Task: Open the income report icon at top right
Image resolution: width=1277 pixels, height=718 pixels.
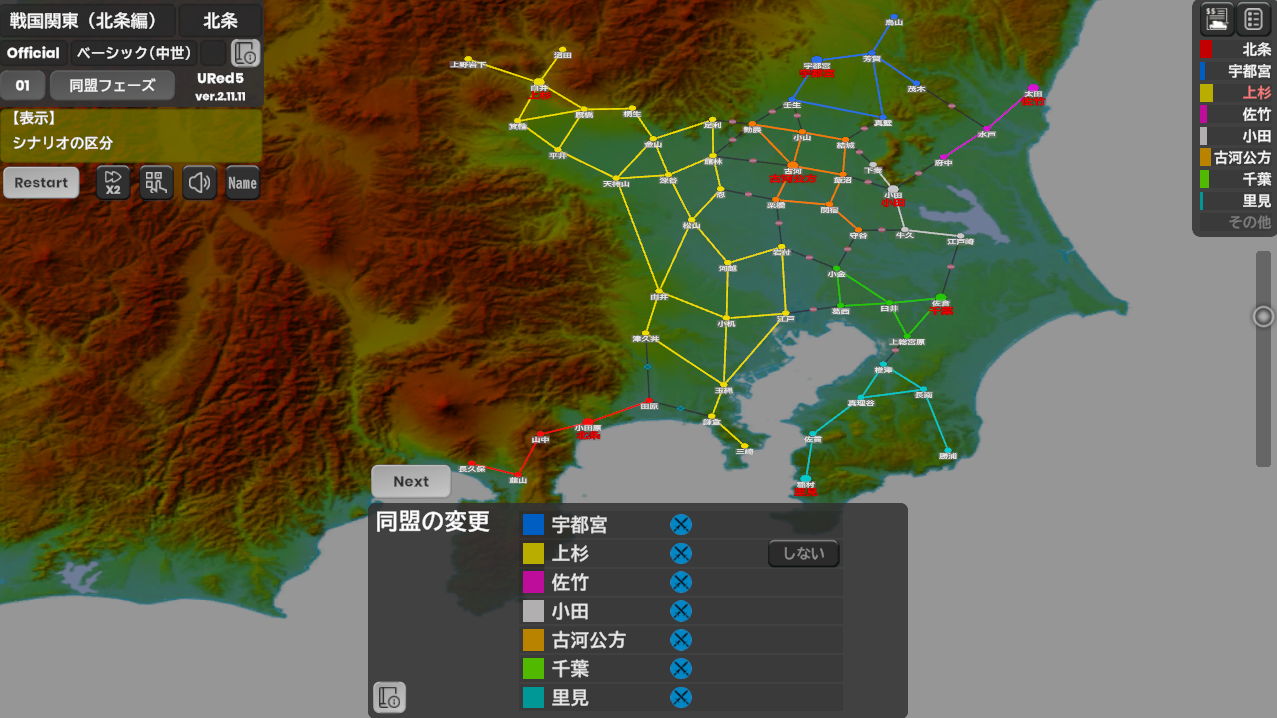Action: tap(1217, 18)
